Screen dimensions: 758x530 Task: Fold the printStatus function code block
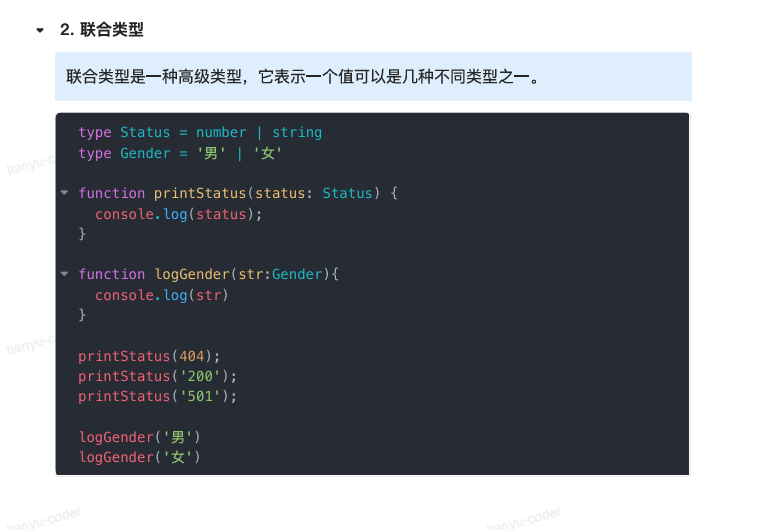click(64, 192)
